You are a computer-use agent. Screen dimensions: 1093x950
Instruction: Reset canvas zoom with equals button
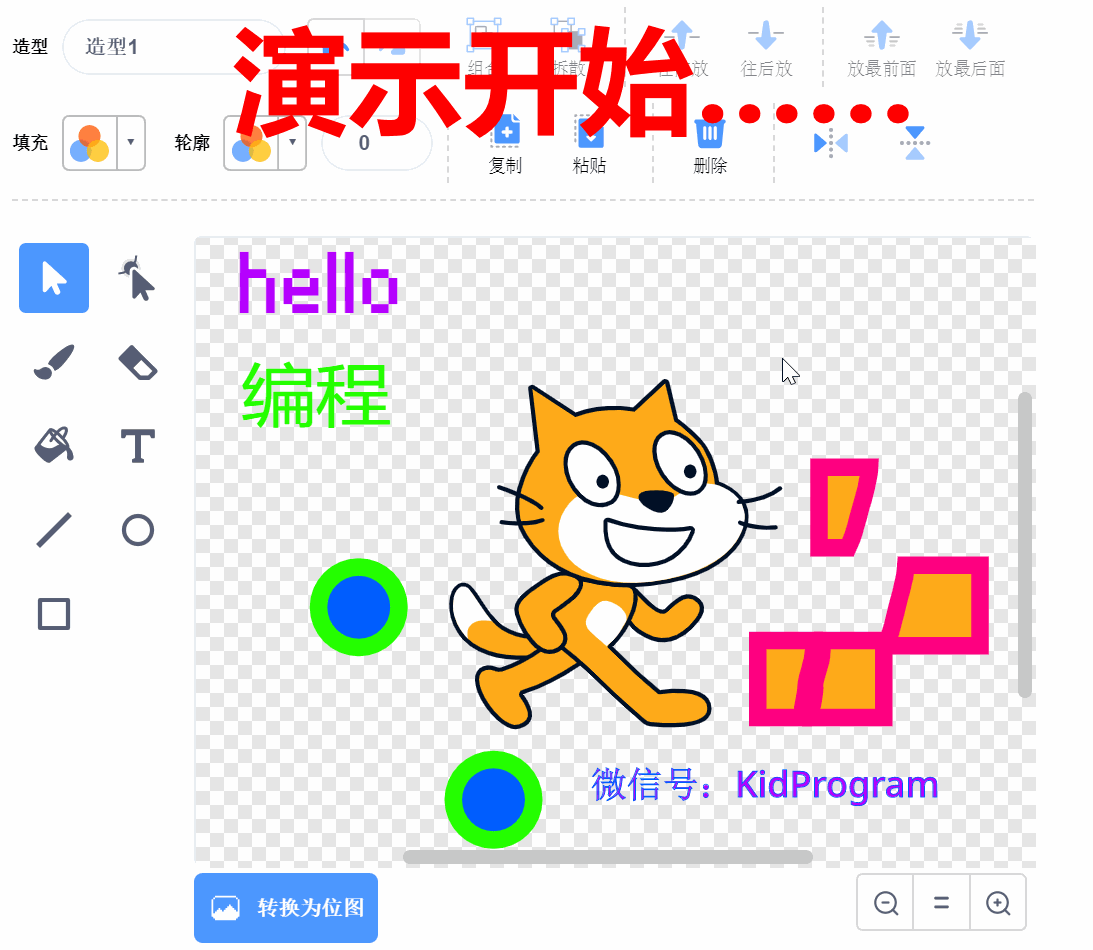[941, 903]
